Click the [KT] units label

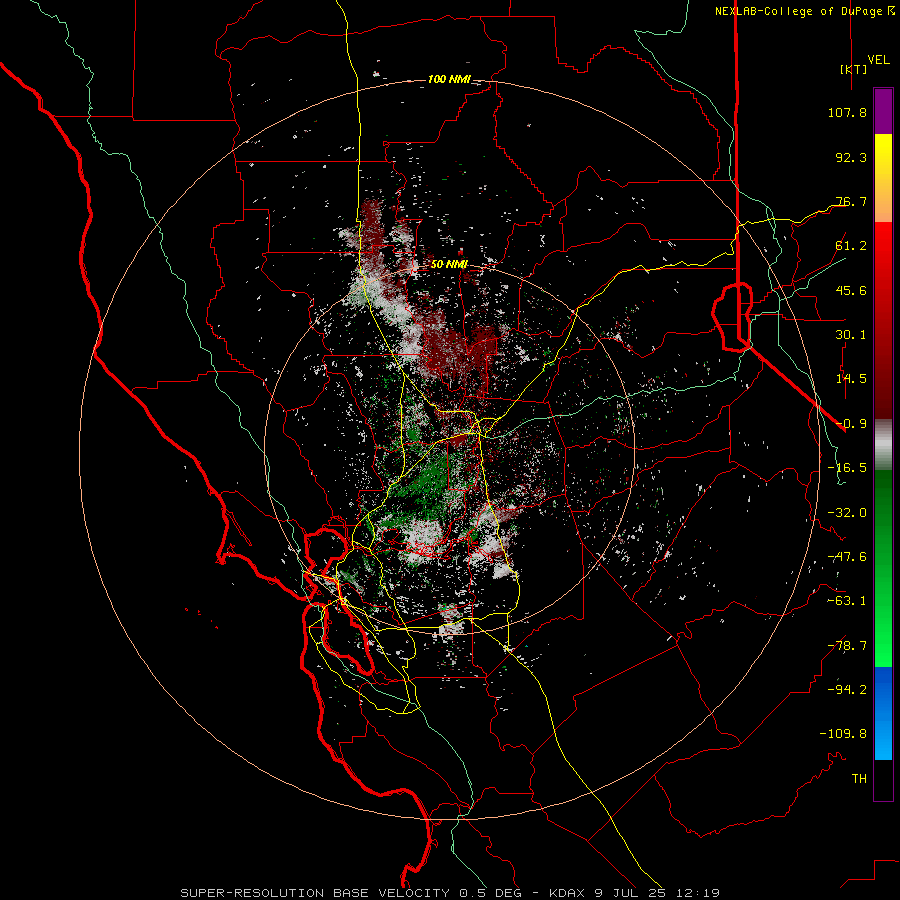pyautogui.click(x=853, y=69)
